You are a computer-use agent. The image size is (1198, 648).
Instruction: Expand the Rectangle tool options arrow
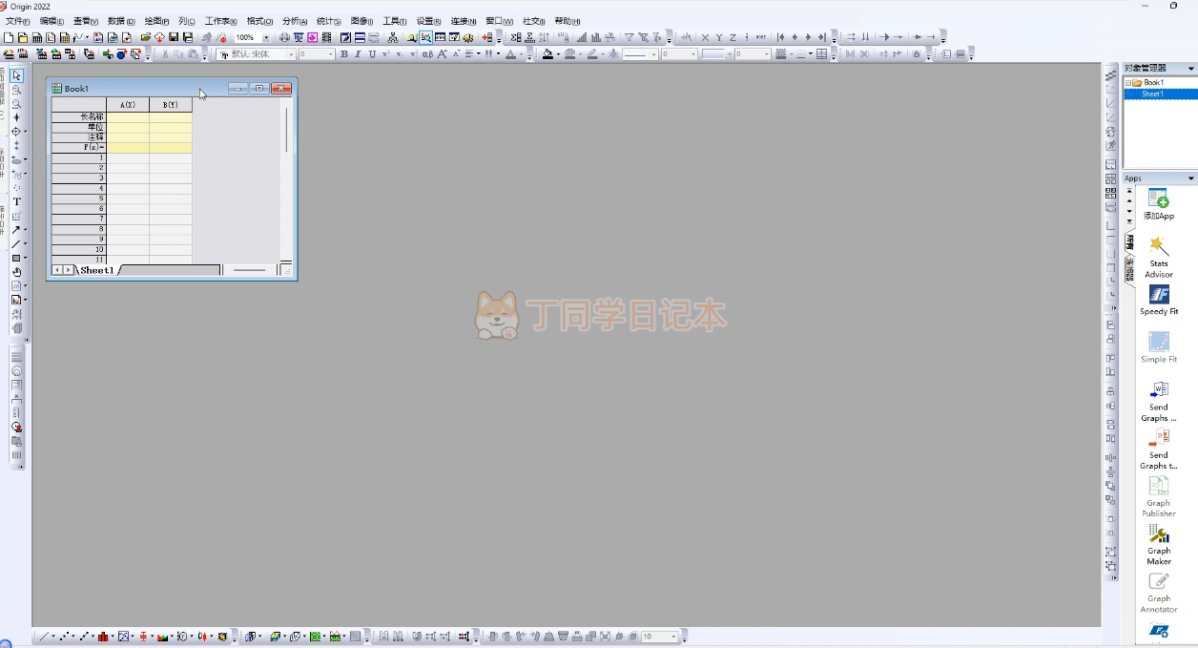25,258
